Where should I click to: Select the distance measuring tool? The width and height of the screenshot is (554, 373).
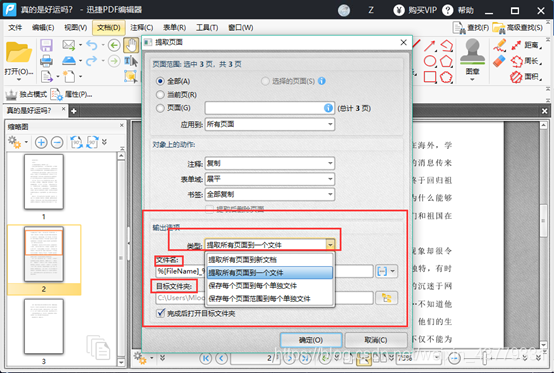point(526,45)
